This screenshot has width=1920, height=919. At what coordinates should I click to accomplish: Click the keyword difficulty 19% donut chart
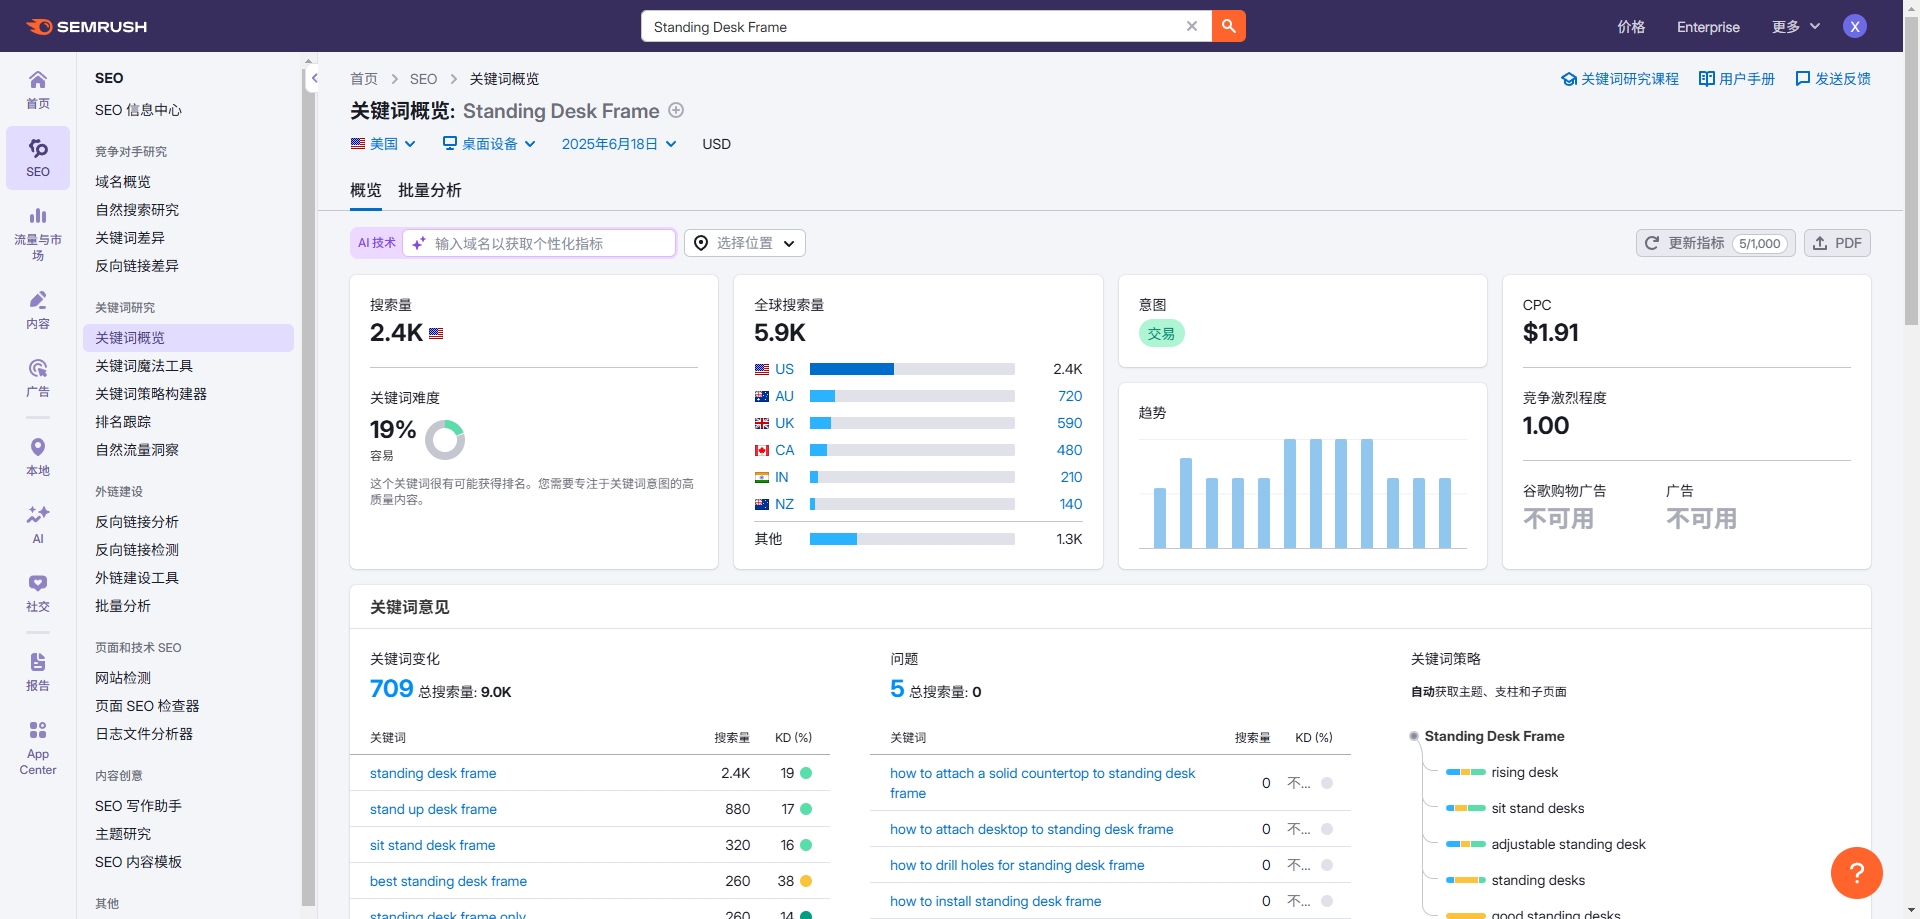pyautogui.click(x=445, y=439)
